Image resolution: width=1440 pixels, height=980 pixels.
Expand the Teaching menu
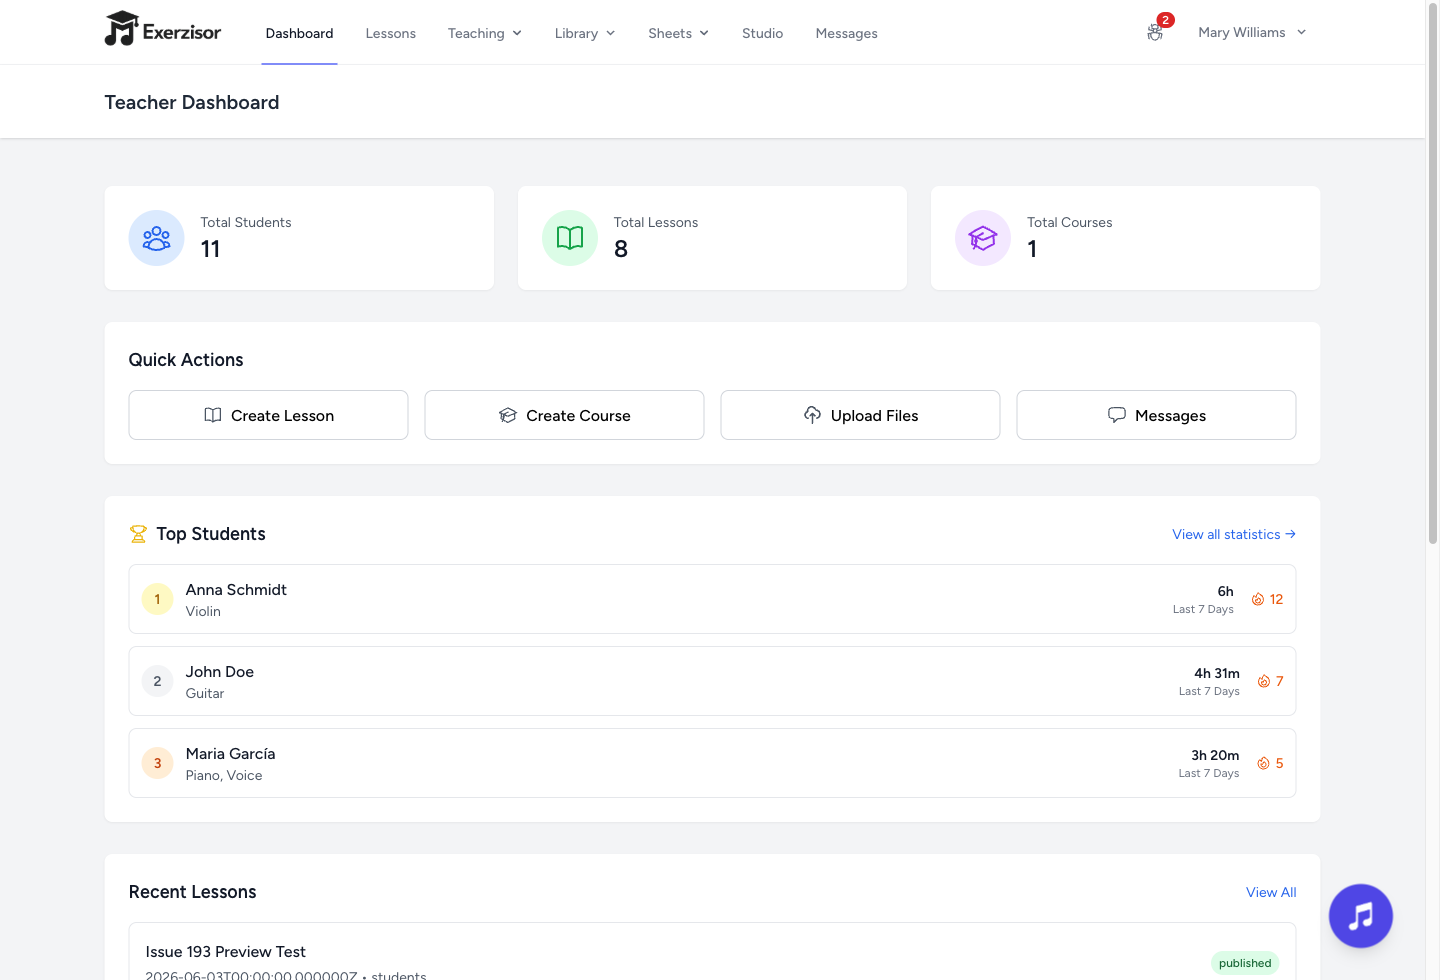pos(485,33)
